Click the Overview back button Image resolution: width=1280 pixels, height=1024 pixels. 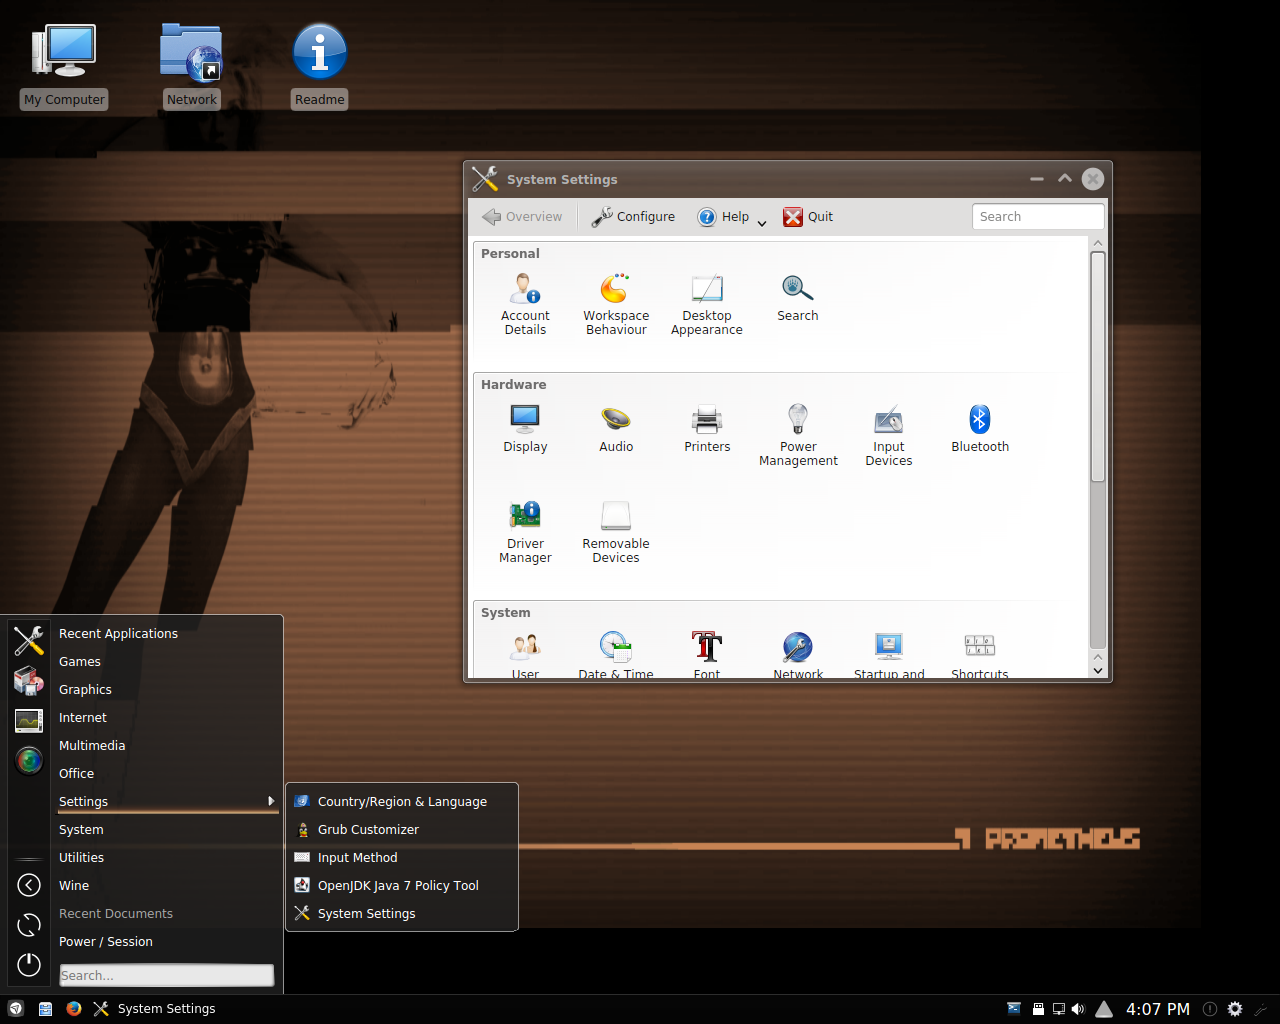[522, 217]
